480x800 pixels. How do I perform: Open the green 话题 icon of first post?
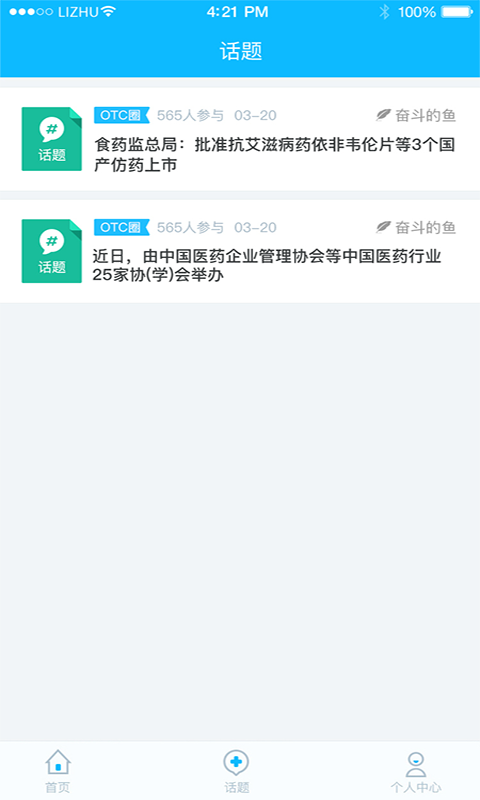tap(52, 139)
